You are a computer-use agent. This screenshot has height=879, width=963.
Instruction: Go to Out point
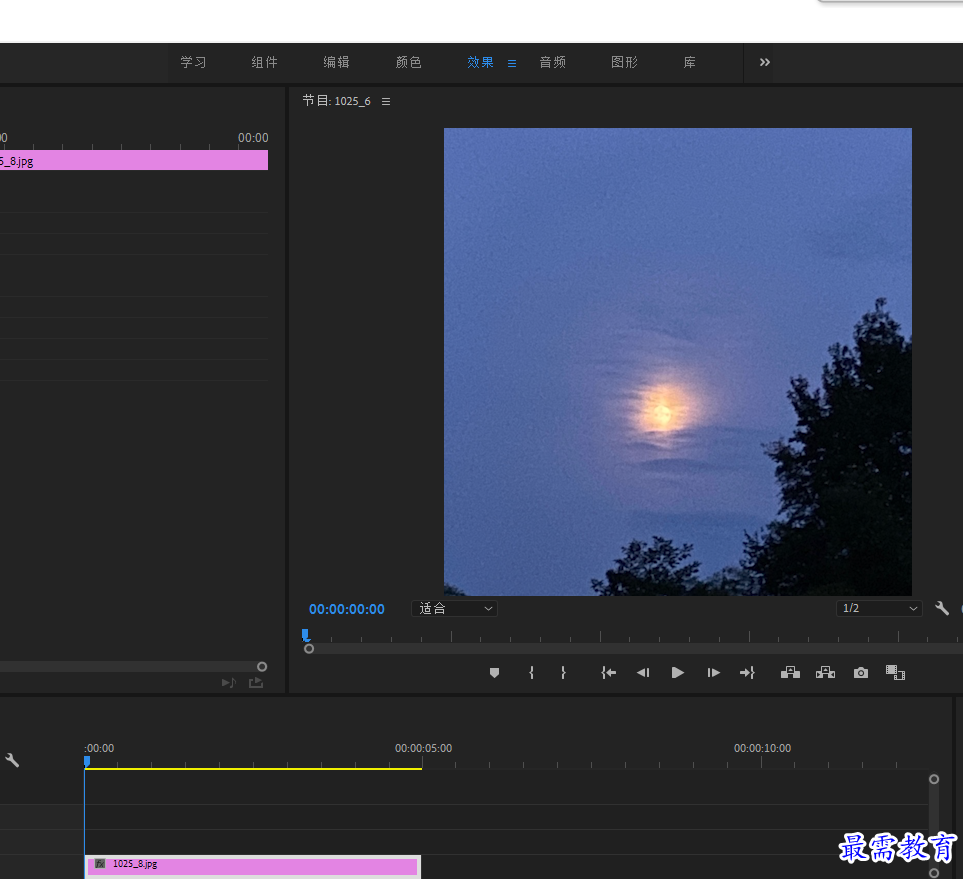click(747, 673)
